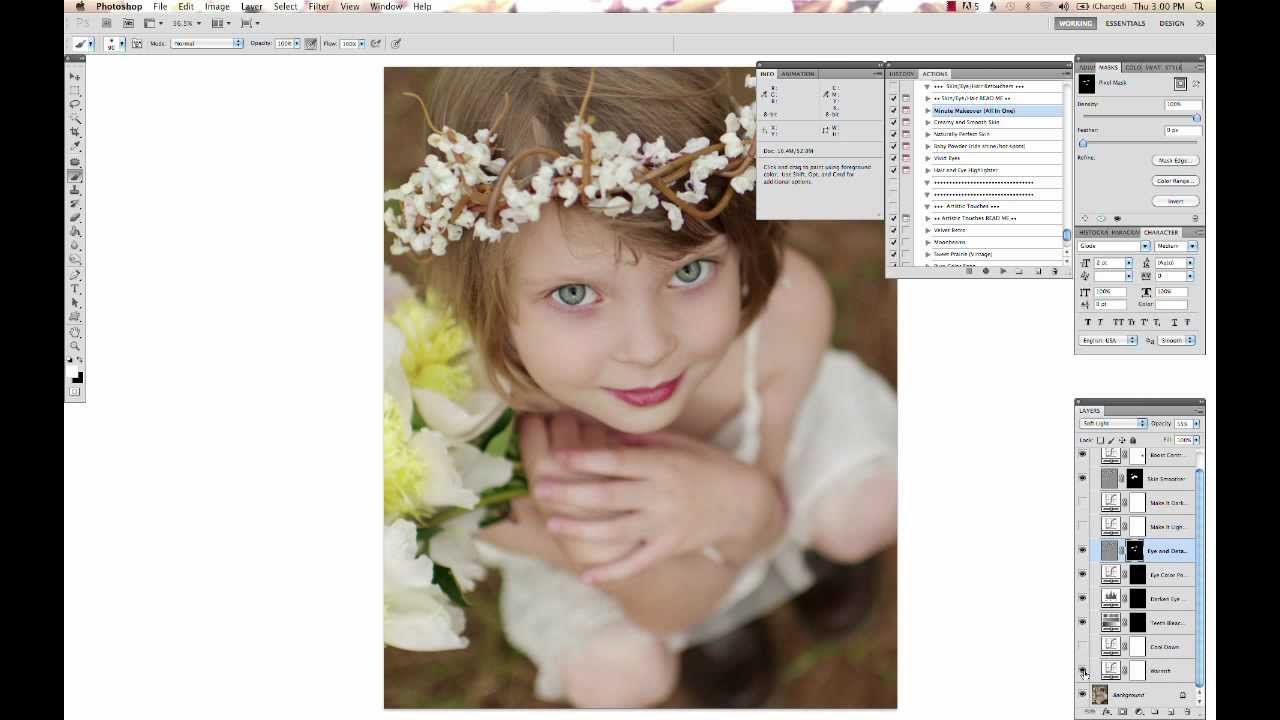Open the anti-aliasing Smooth dropdown
Screen dimensions: 1280x720
tap(1177, 341)
